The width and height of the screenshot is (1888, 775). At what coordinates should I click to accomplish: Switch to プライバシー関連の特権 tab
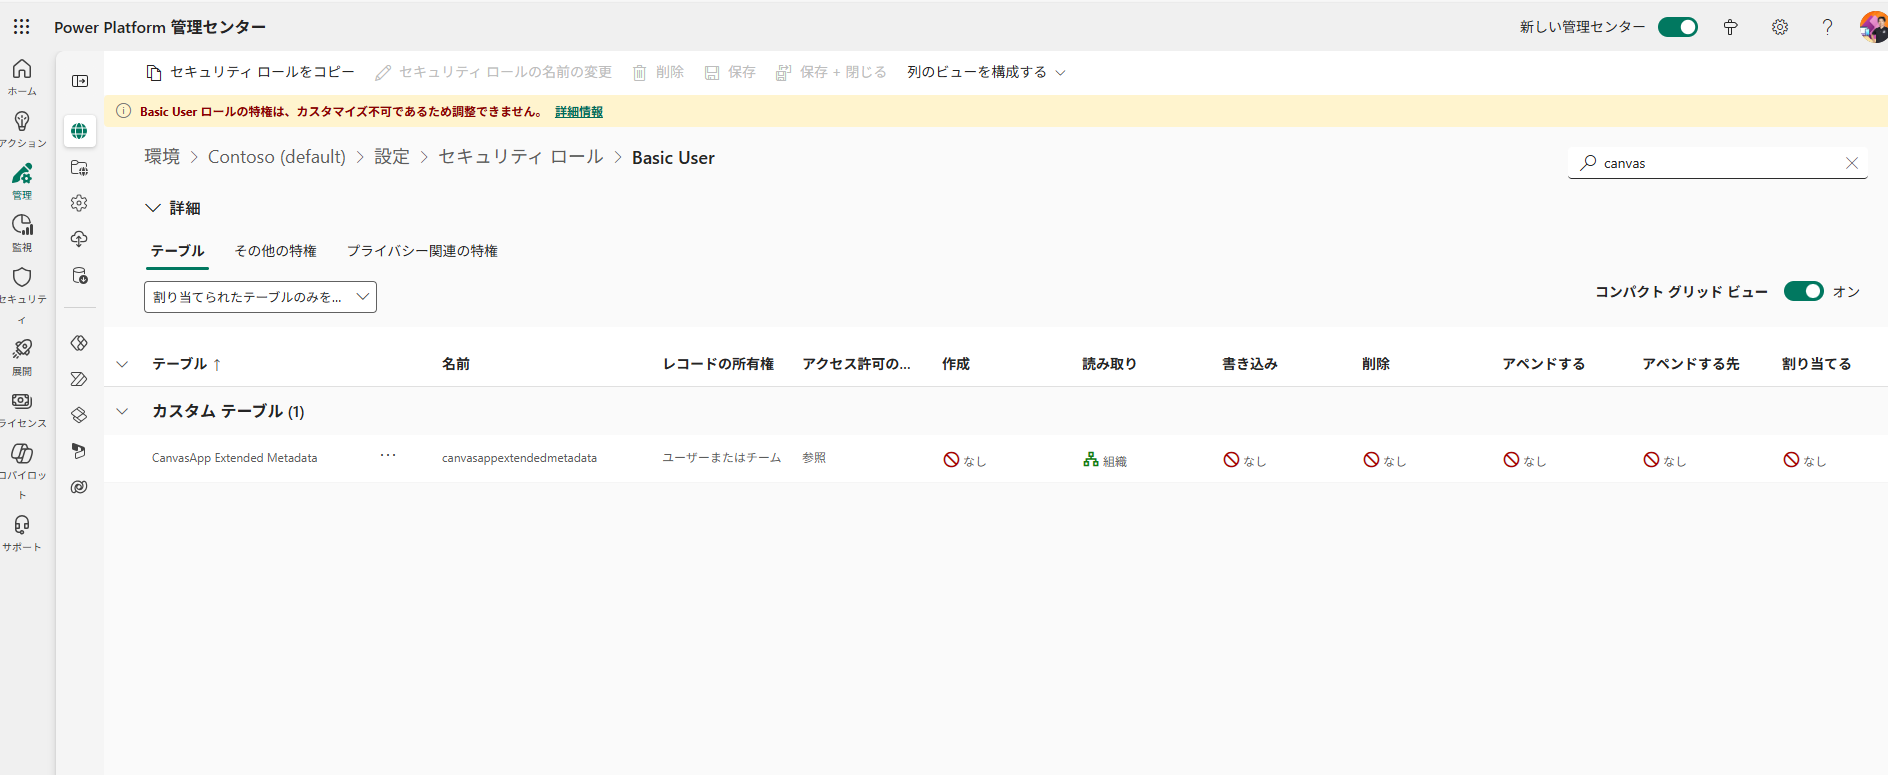tap(422, 251)
